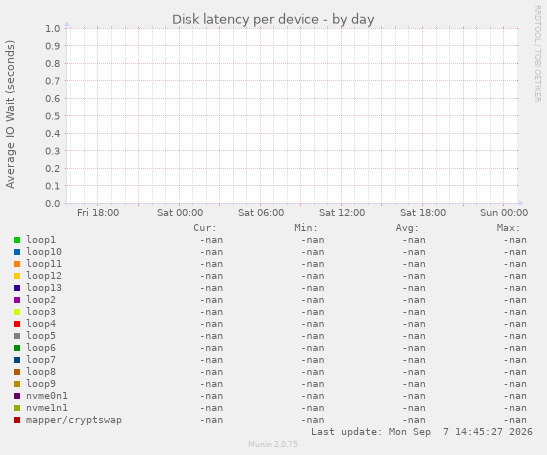The width and height of the screenshot is (547, 455).
Task: Select the nvme1n1 device label
Action: pyautogui.click(x=47, y=408)
